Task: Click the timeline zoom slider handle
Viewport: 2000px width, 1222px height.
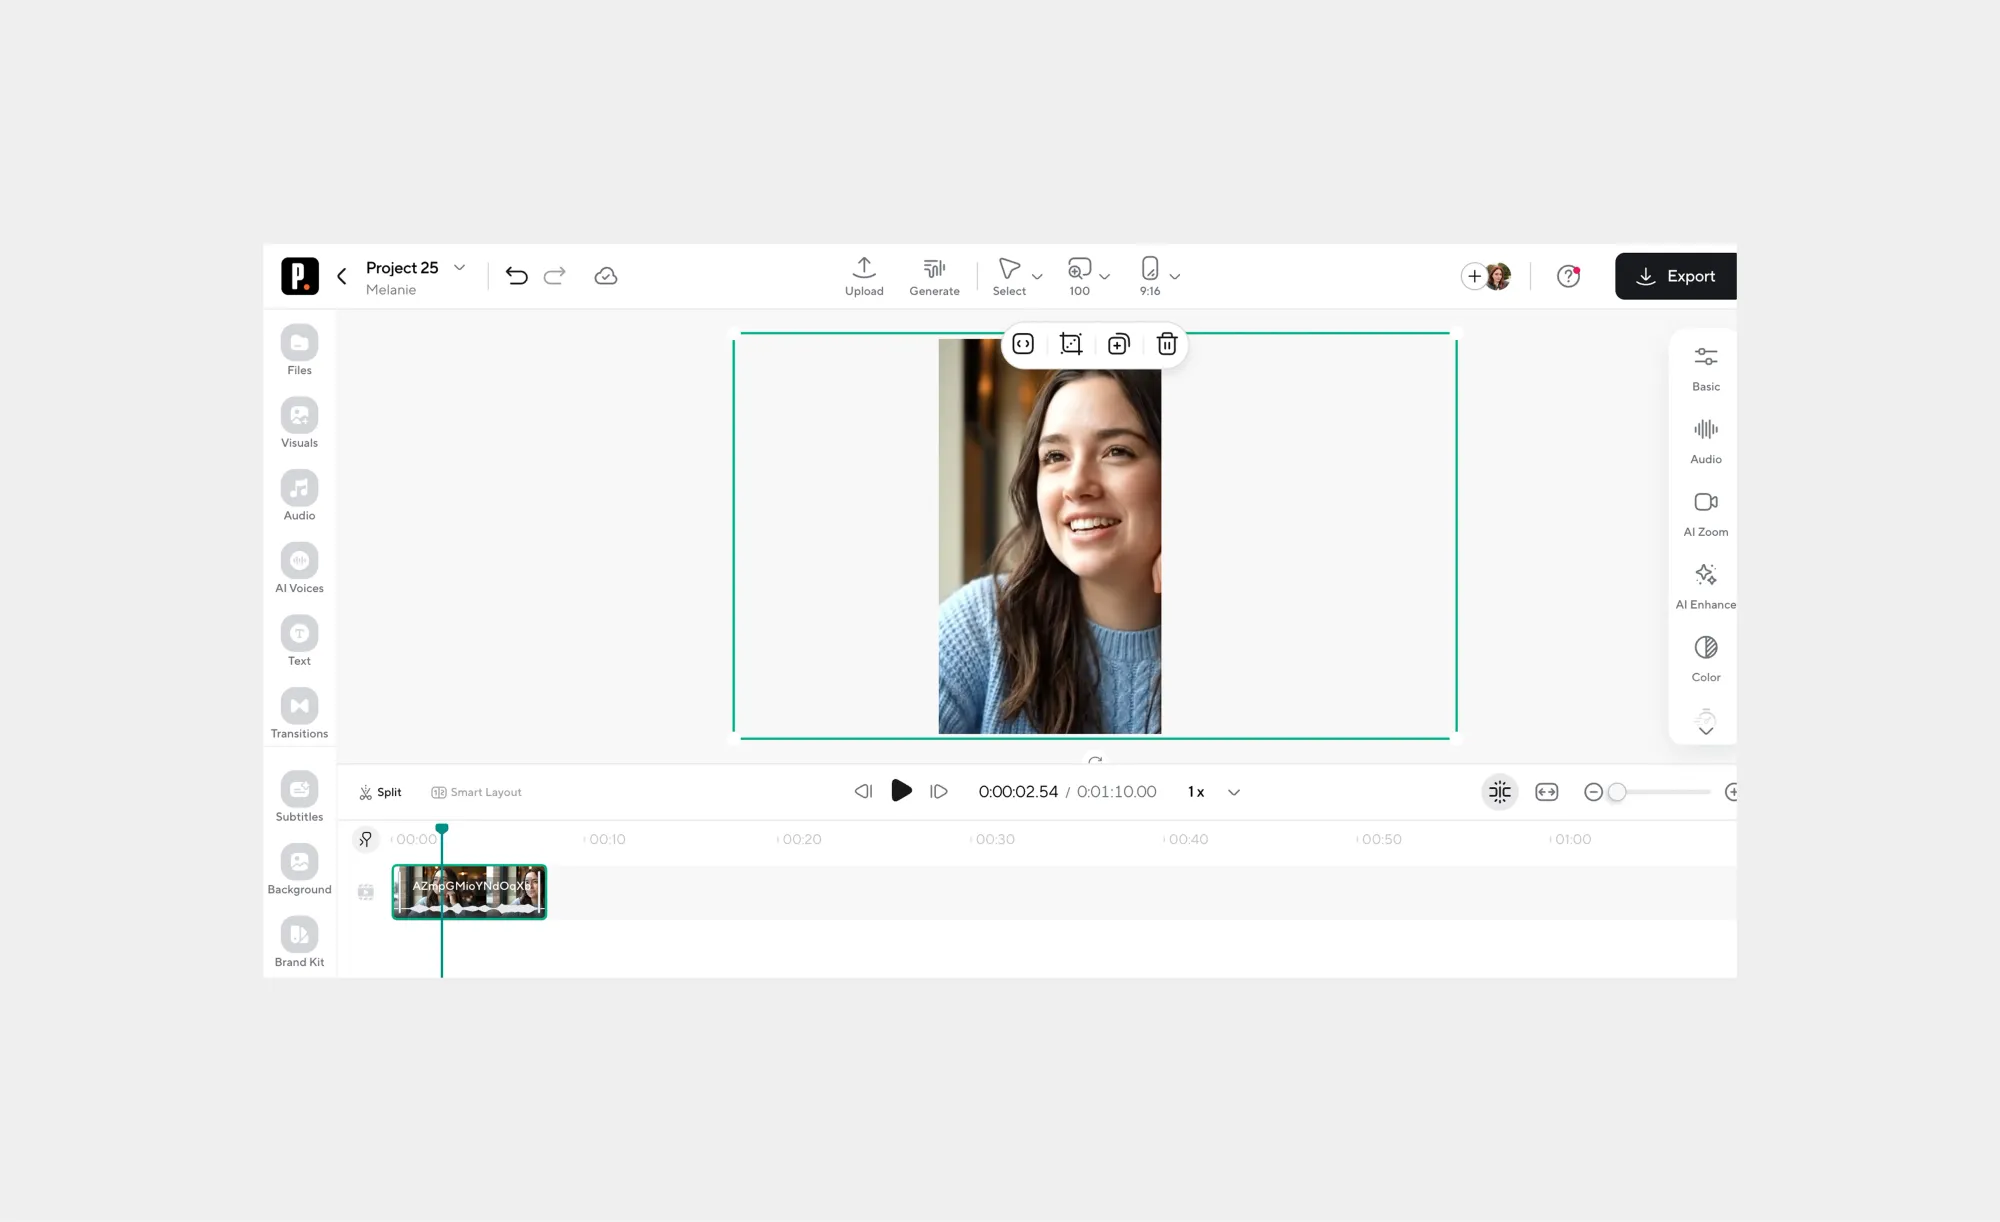Action: point(1616,792)
